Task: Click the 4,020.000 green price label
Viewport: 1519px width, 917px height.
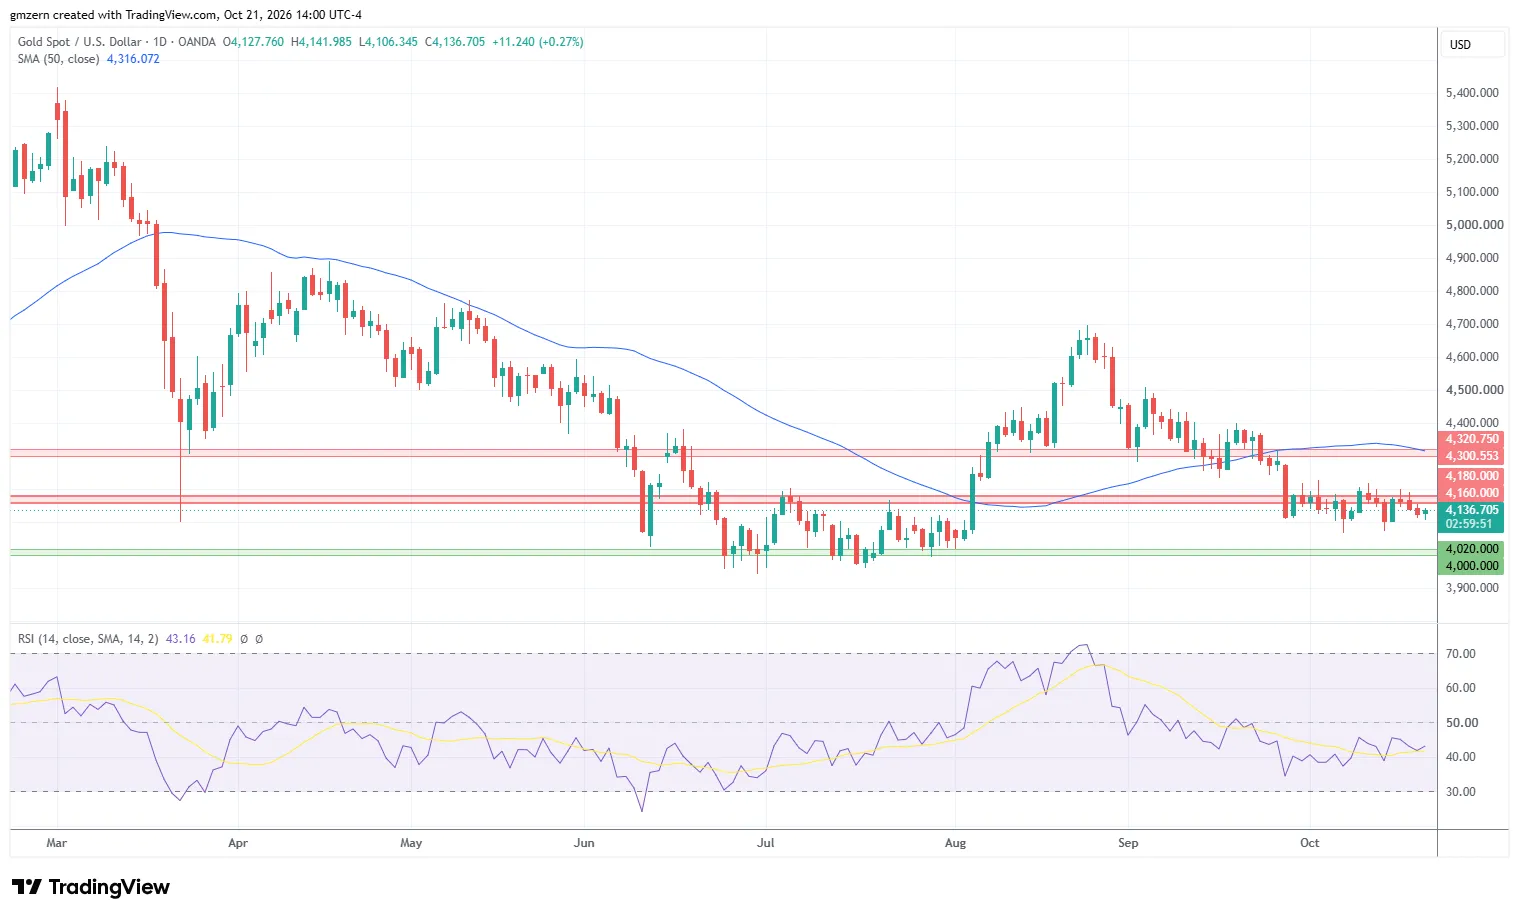Action: coord(1471,549)
